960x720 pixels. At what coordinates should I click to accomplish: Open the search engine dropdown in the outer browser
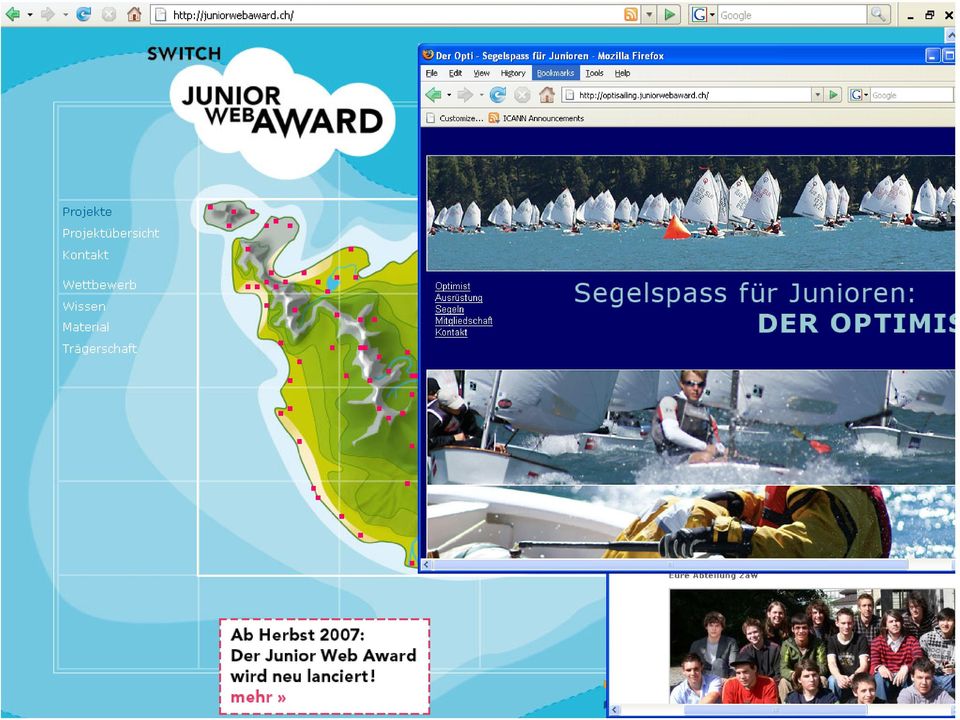[712, 15]
